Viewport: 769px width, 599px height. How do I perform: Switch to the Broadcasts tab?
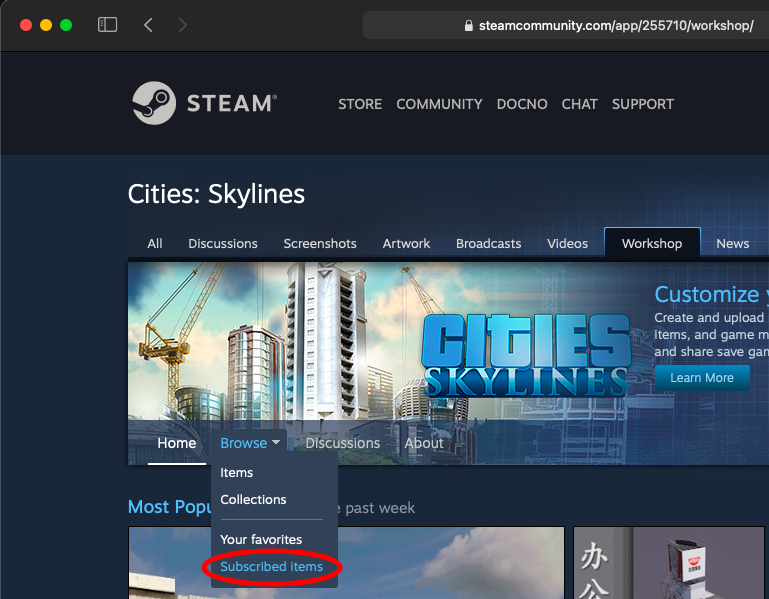pos(488,243)
